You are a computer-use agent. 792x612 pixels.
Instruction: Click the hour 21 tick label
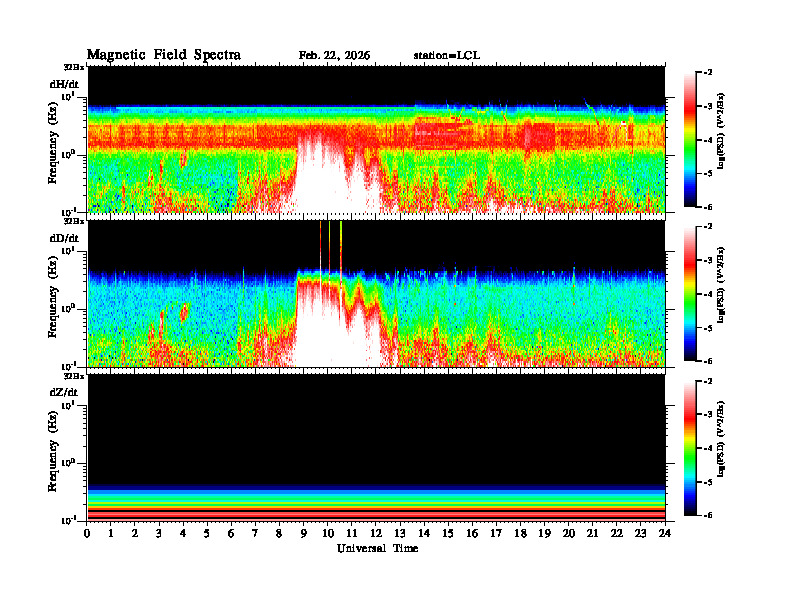[x=592, y=533]
